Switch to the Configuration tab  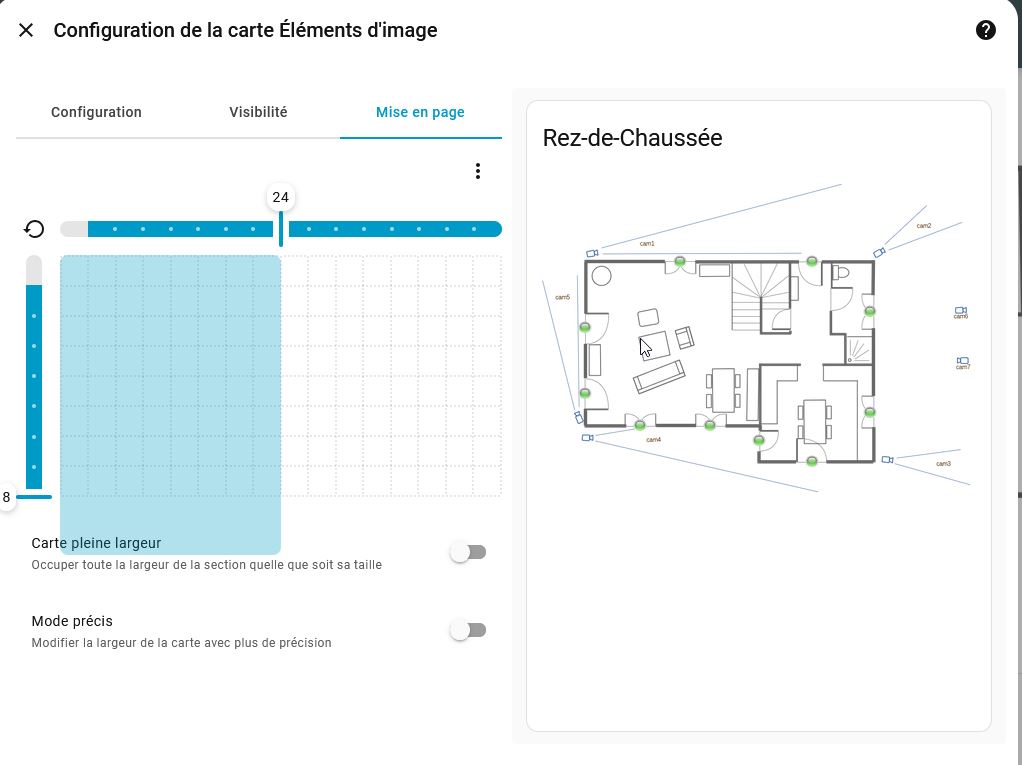pos(96,112)
